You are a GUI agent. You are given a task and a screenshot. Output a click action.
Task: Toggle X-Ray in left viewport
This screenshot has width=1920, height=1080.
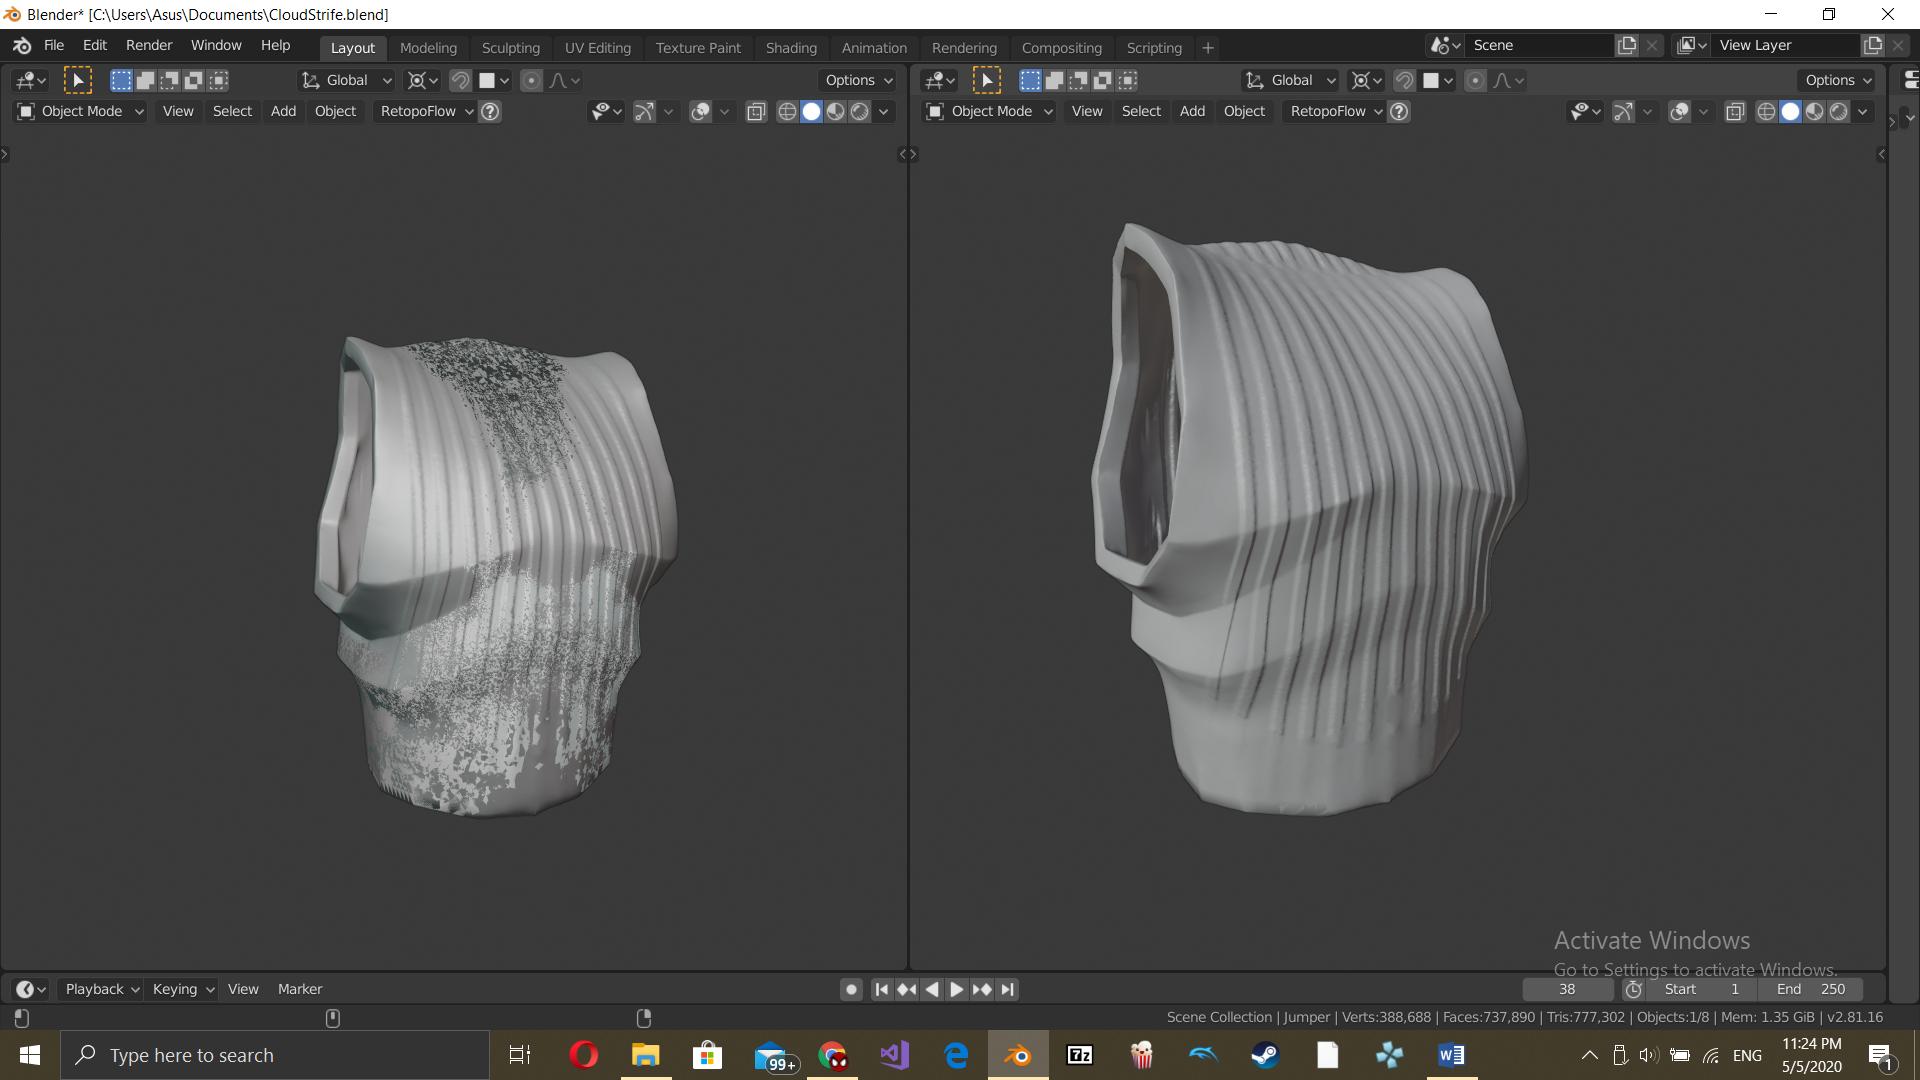(x=756, y=111)
